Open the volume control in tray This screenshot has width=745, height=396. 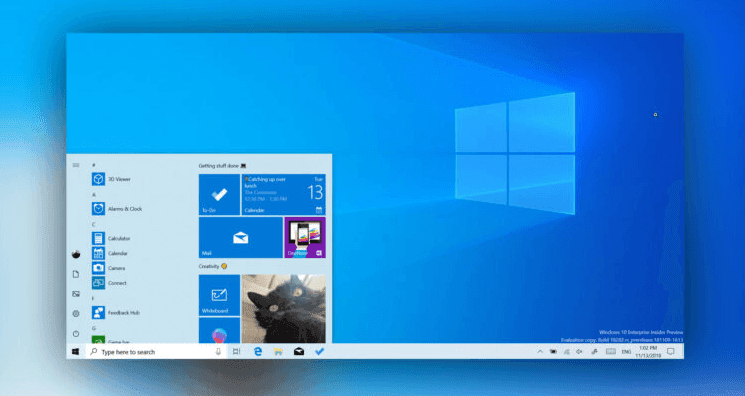580,352
